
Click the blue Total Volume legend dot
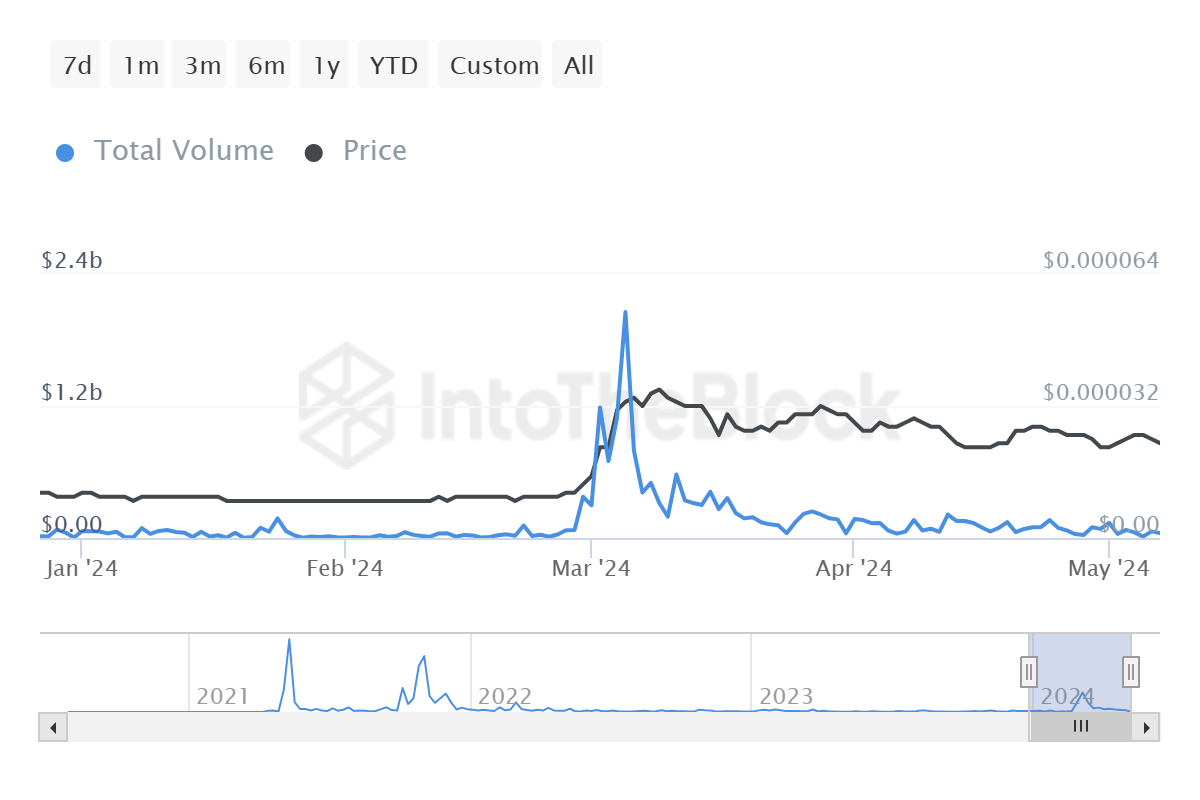65,153
